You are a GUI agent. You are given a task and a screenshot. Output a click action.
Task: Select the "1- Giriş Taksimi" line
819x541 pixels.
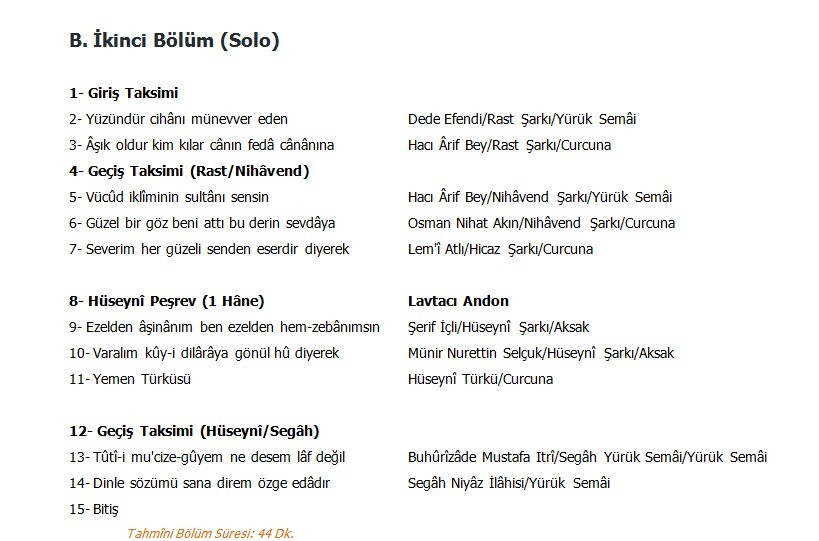coord(124,93)
